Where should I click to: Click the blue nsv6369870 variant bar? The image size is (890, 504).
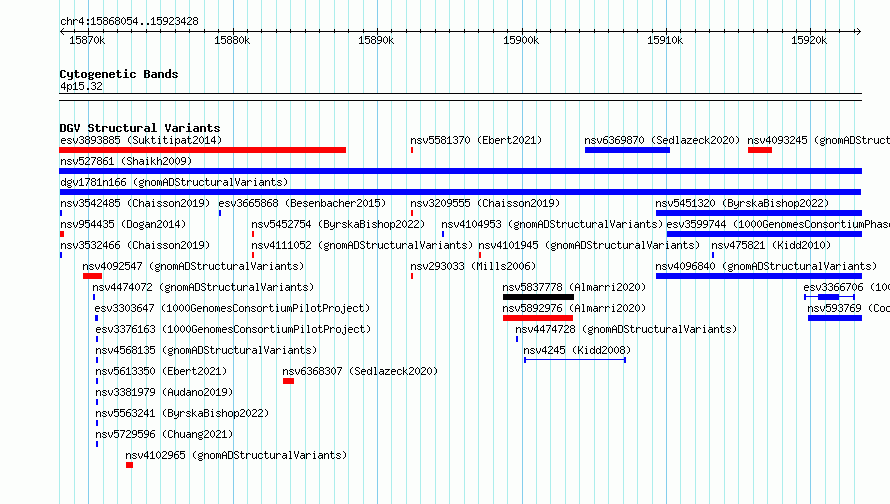tap(627, 150)
